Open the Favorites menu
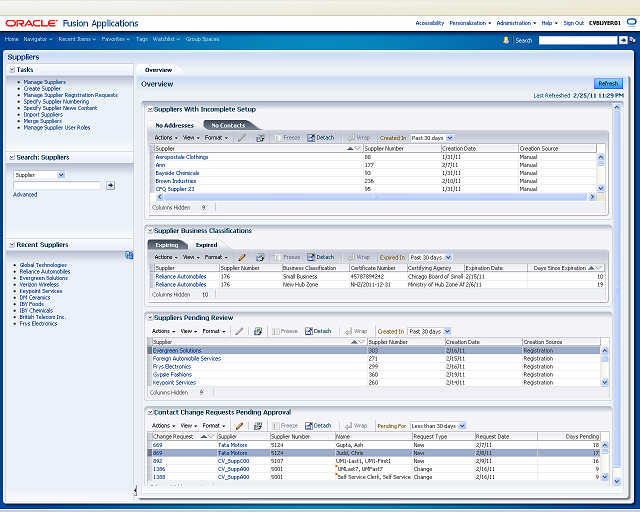This screenshot has width=640, height=512. (116, 39)
